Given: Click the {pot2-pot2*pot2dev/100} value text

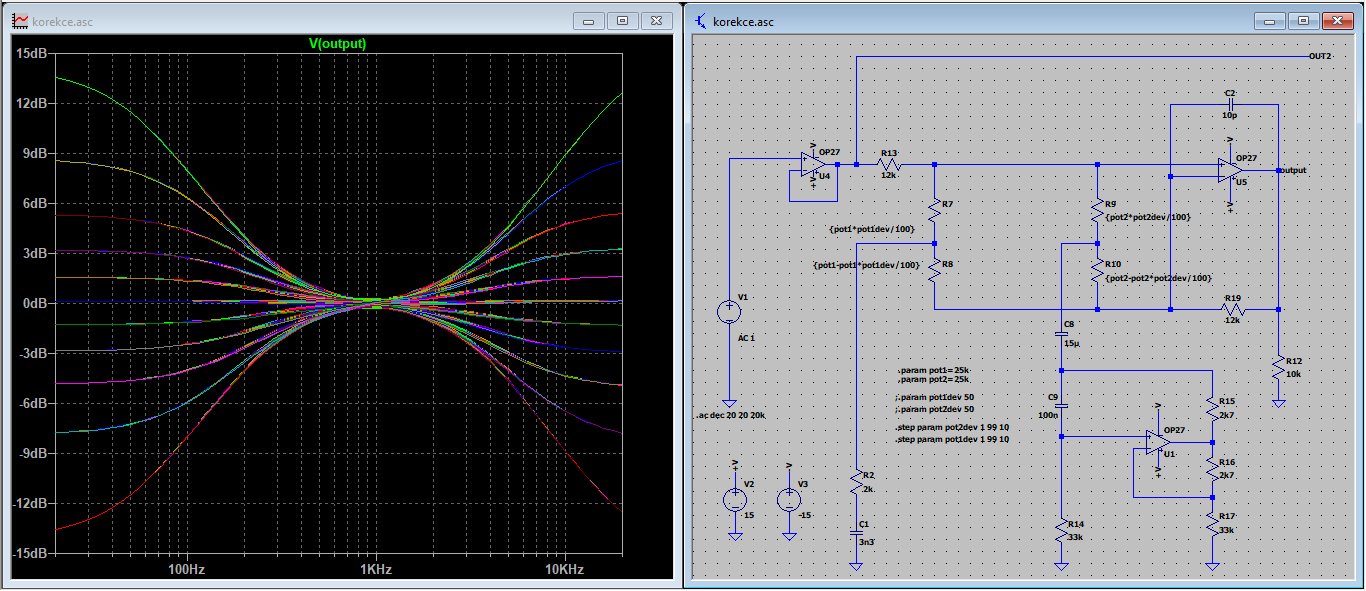Looking at the screenshot, I should tap(1158, 278).
